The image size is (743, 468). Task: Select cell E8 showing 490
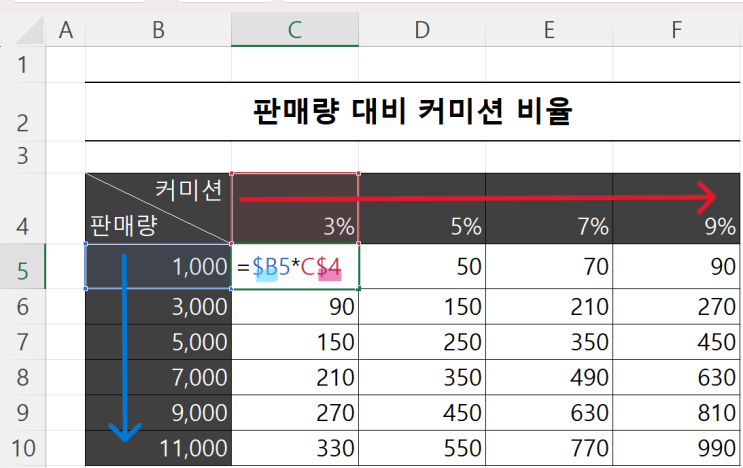coord(549,377)
